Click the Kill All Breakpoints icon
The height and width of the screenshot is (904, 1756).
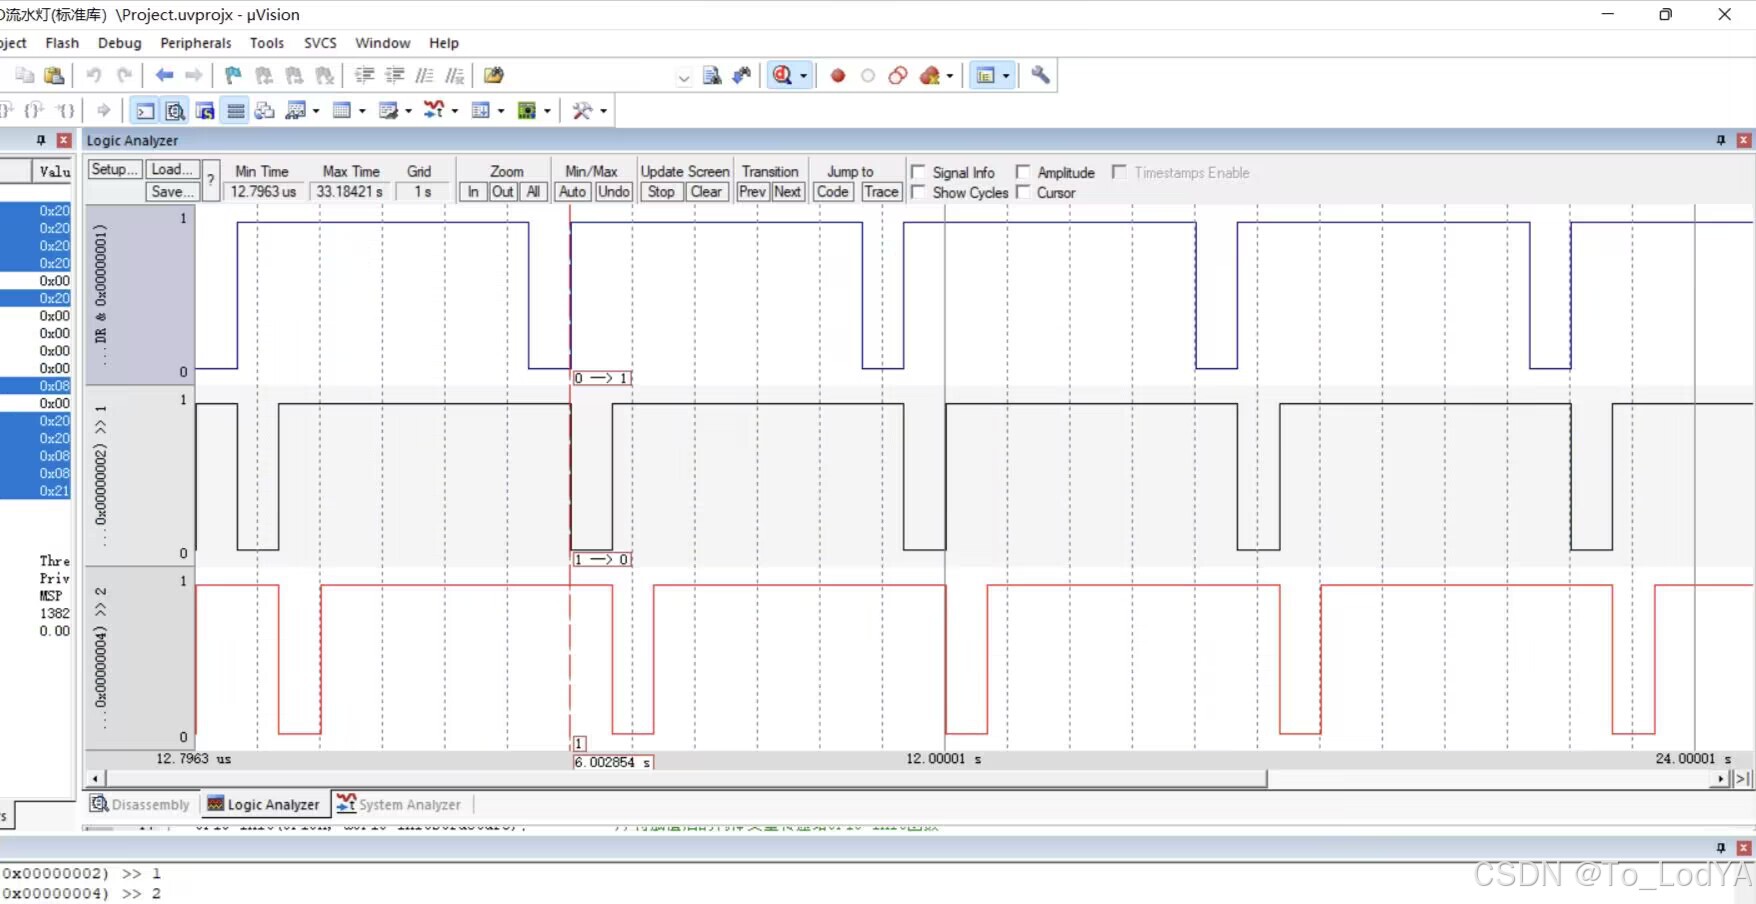(x=930, y=75)
